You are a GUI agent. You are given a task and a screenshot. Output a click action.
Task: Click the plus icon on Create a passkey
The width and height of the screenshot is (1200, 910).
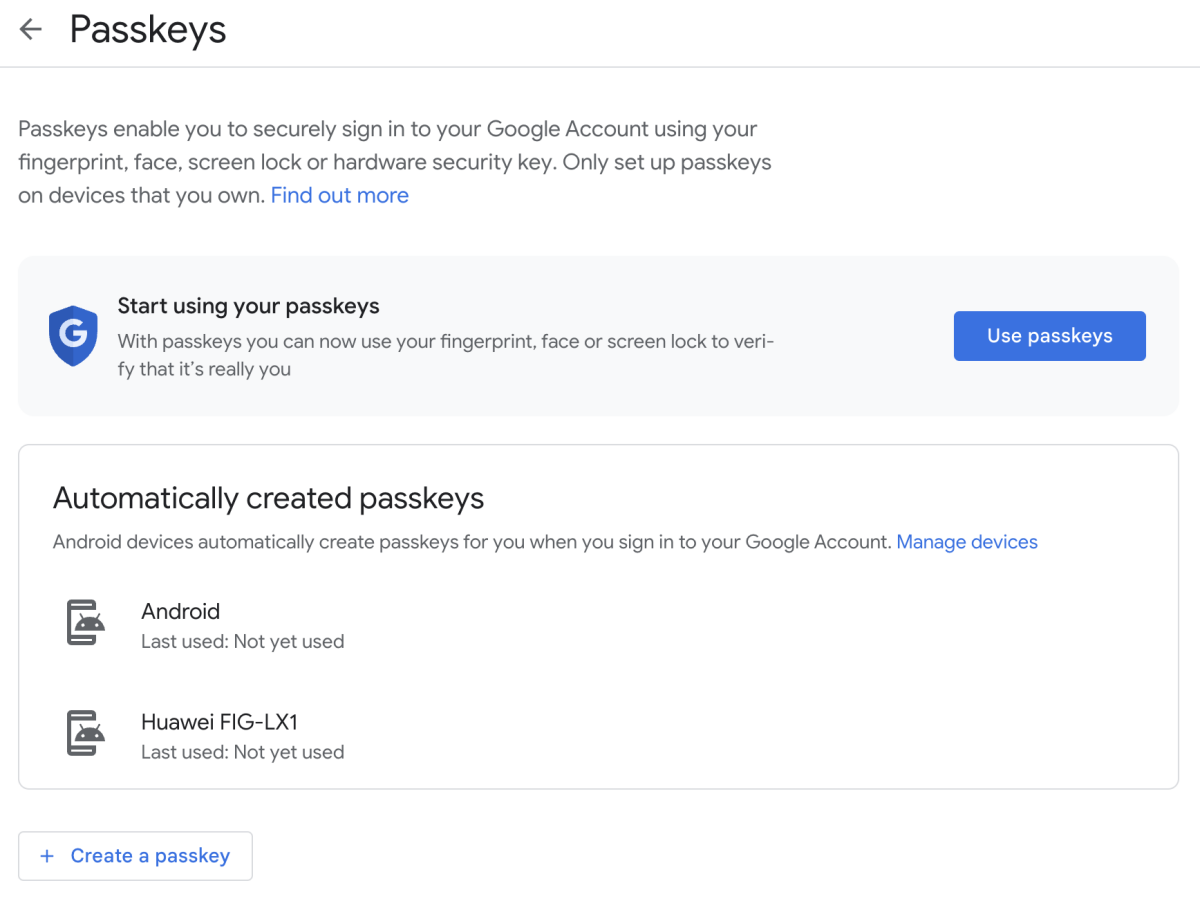pos(46,856)
